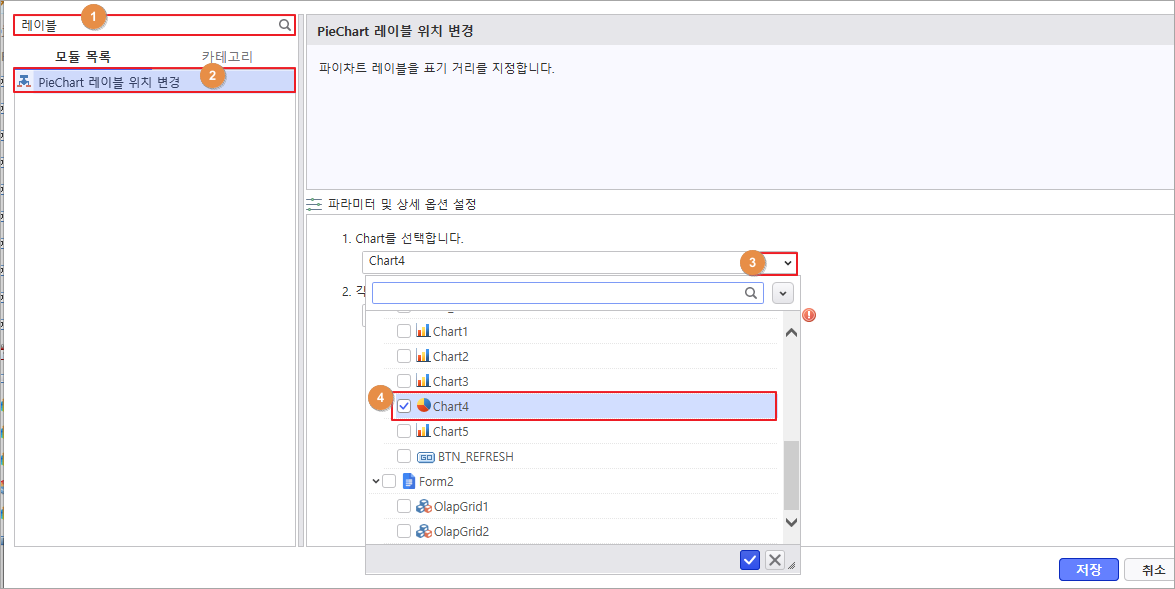The height and width of the screenshot is (589, 1175).
Task: Click the Chart4 pie chart icon
Action: [423, 406]
